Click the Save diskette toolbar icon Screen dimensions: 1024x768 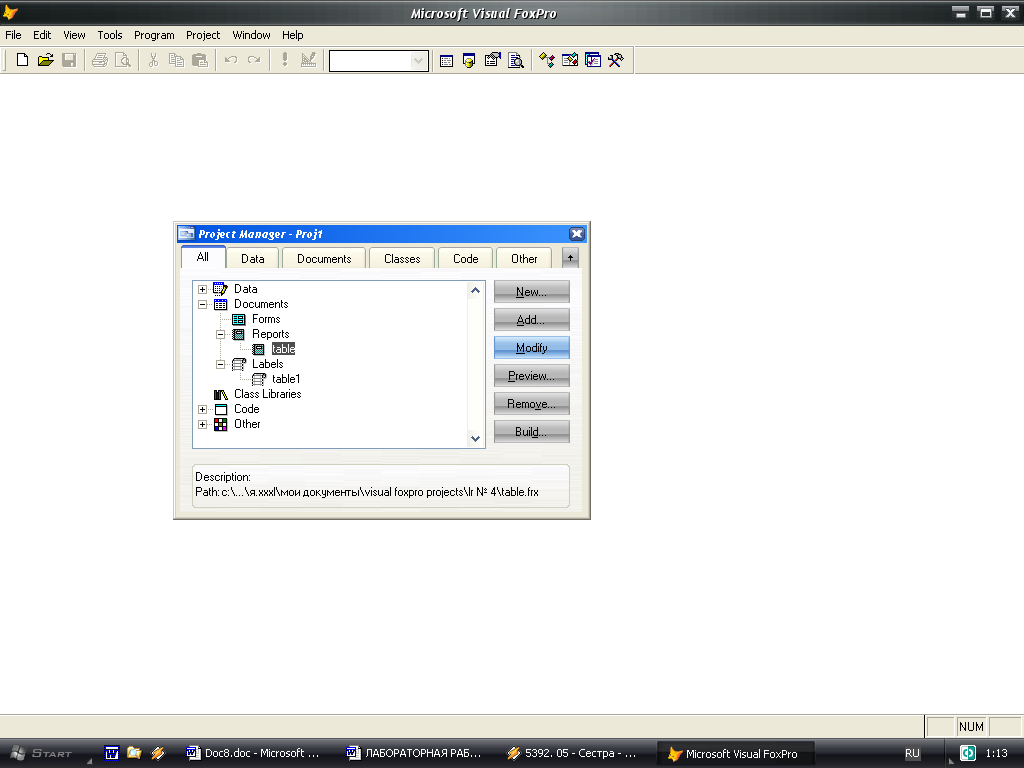[69, 60]
